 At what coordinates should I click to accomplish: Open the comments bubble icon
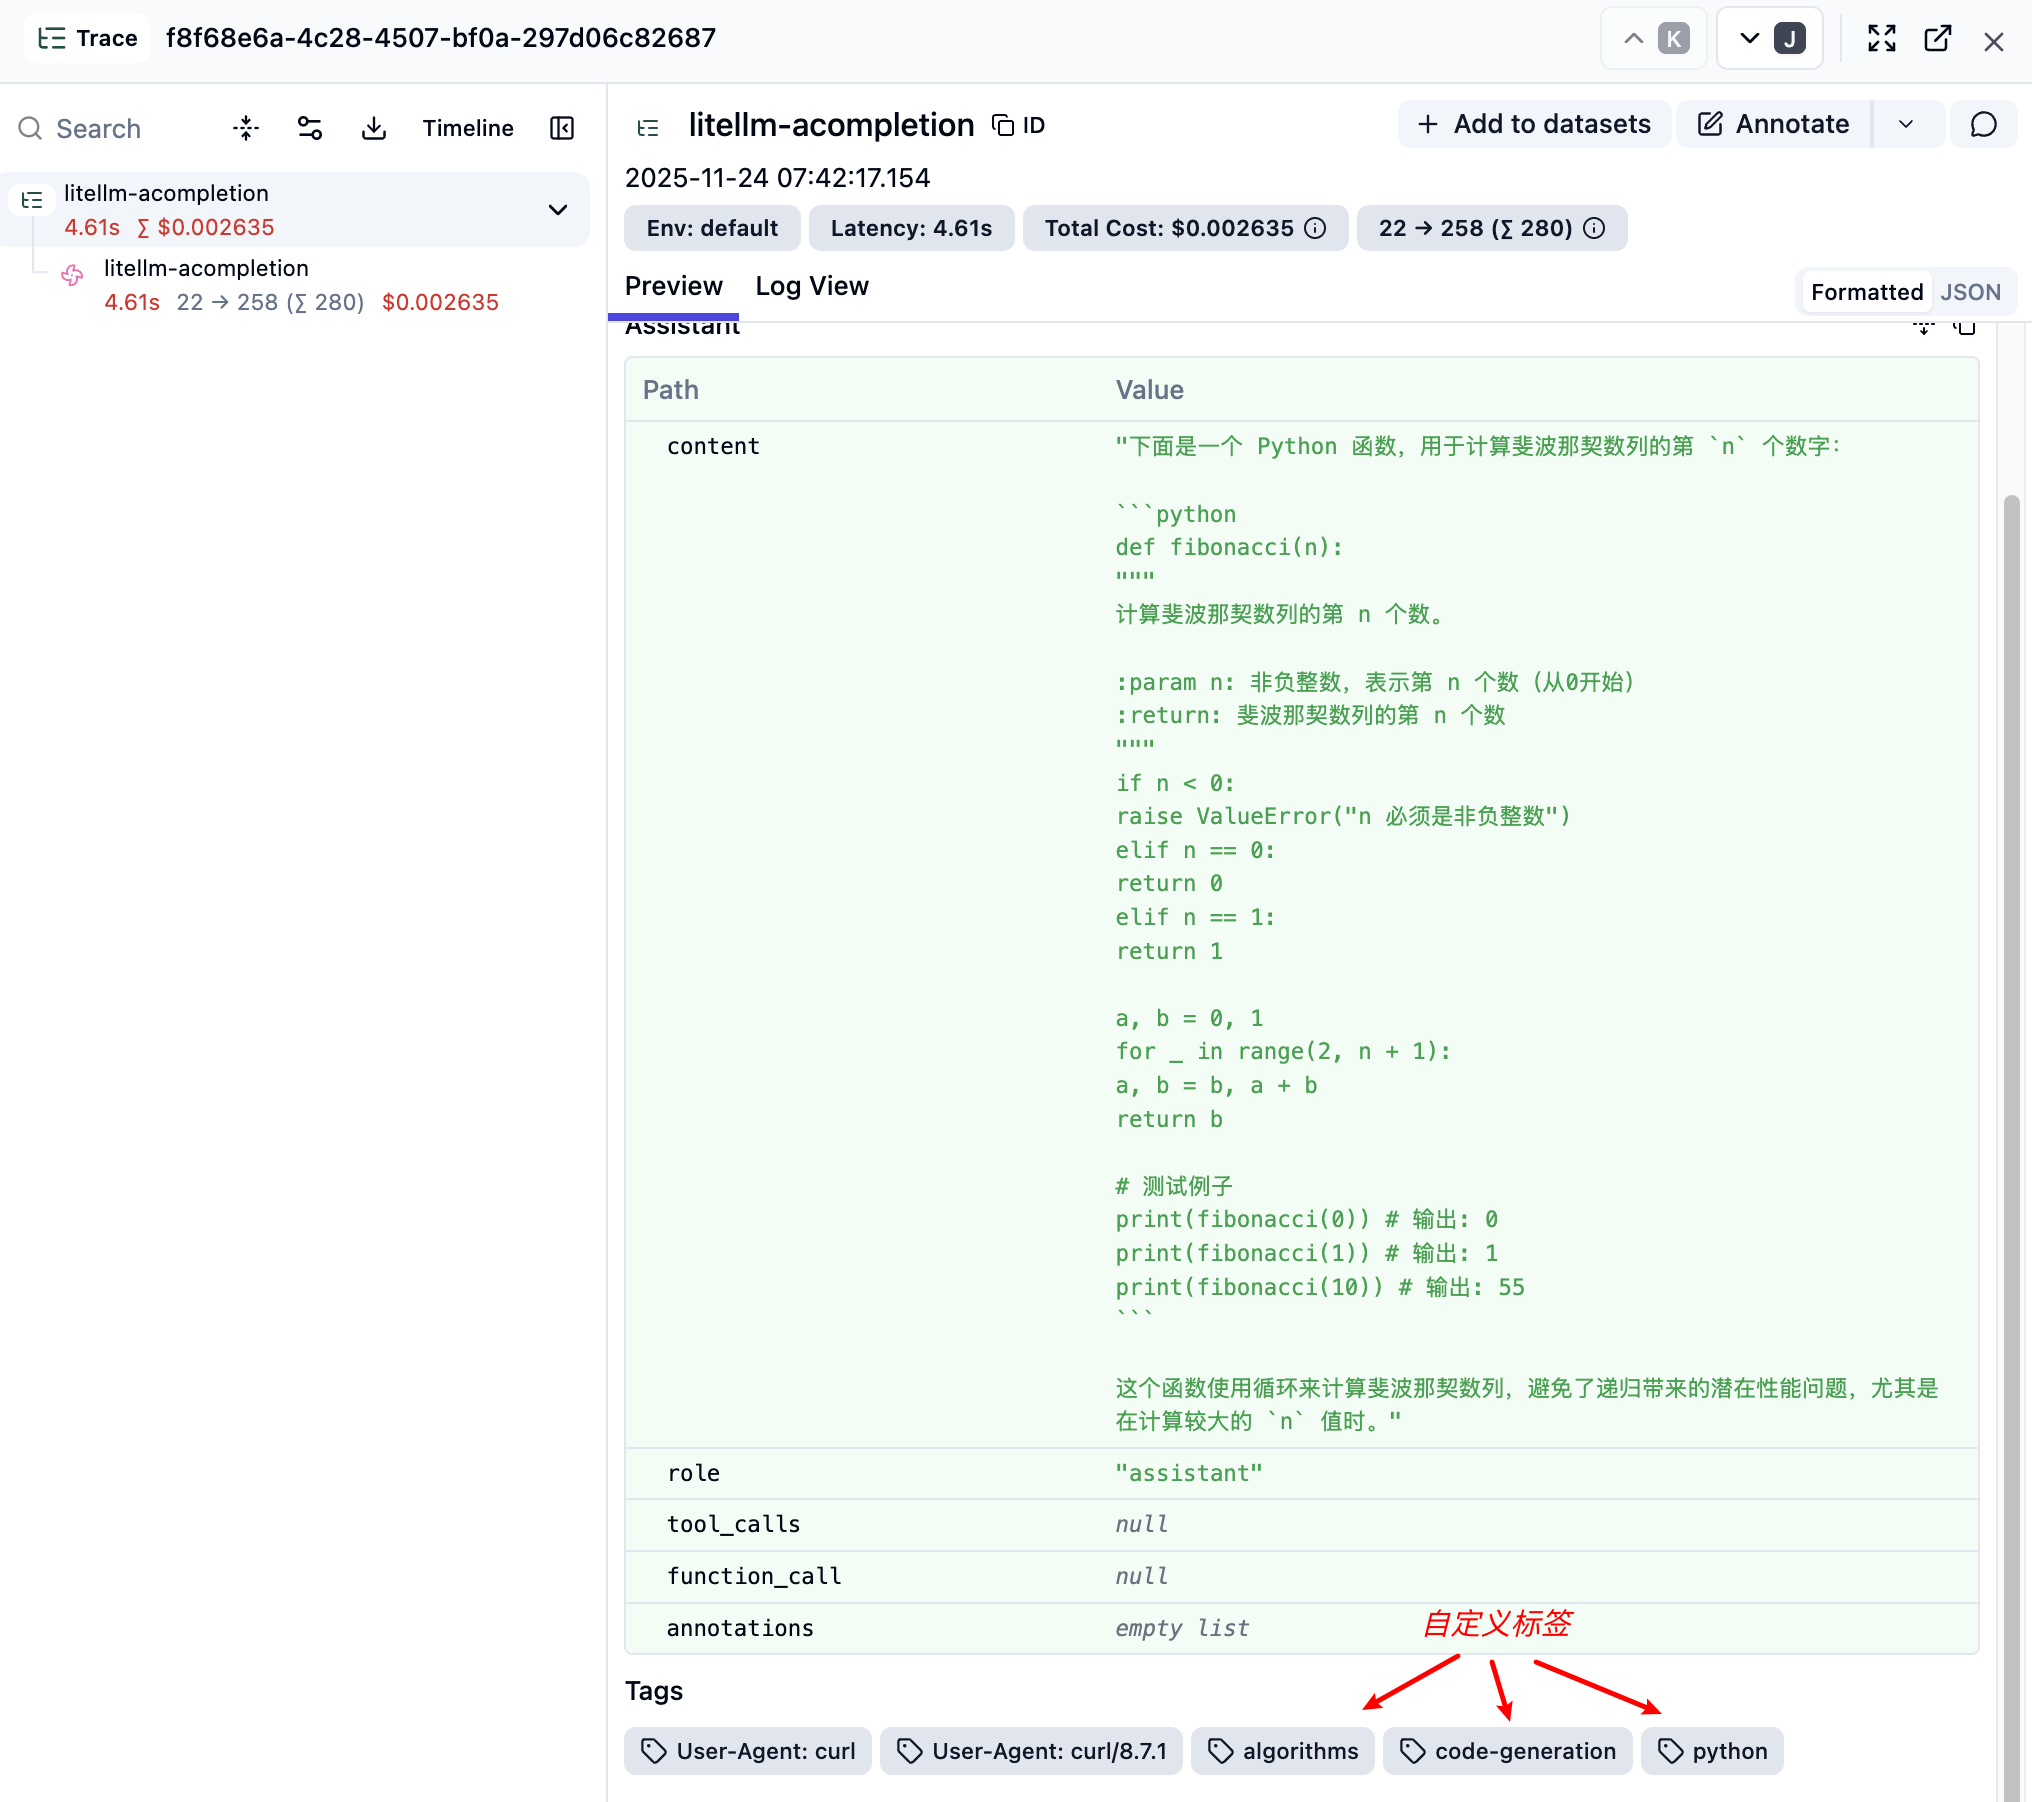1983,124
